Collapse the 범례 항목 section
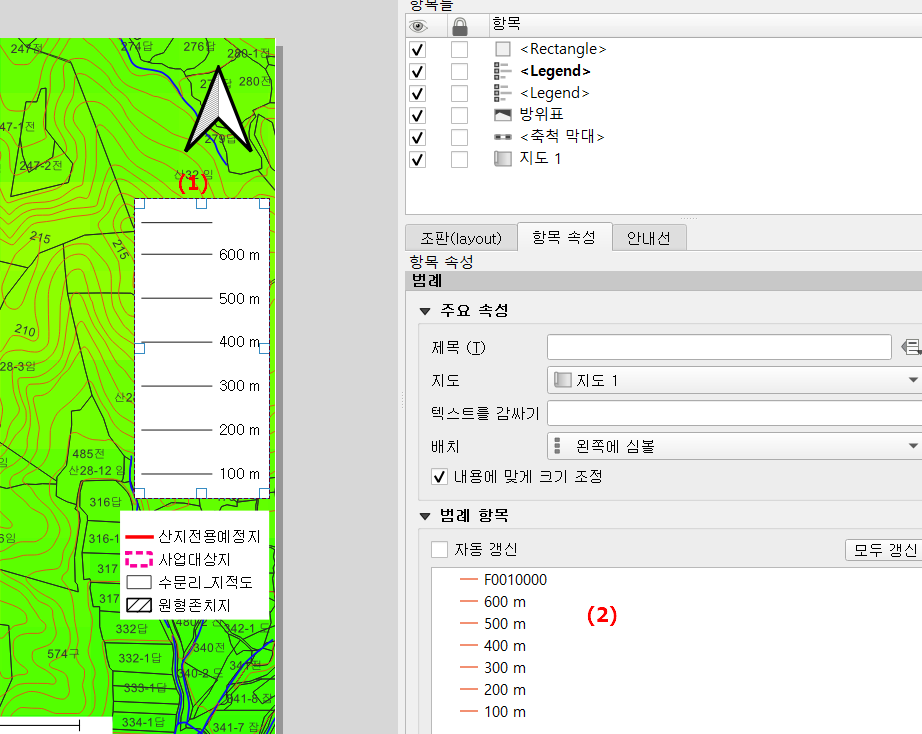This screenshot has height=734, width=922. coord(425,516)
